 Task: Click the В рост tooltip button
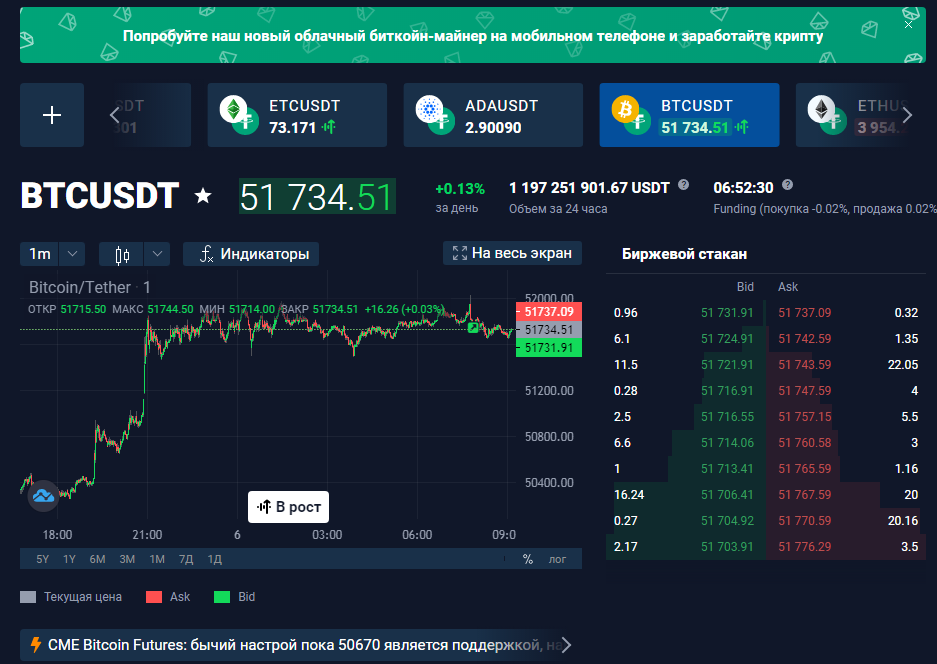(289, 507)
